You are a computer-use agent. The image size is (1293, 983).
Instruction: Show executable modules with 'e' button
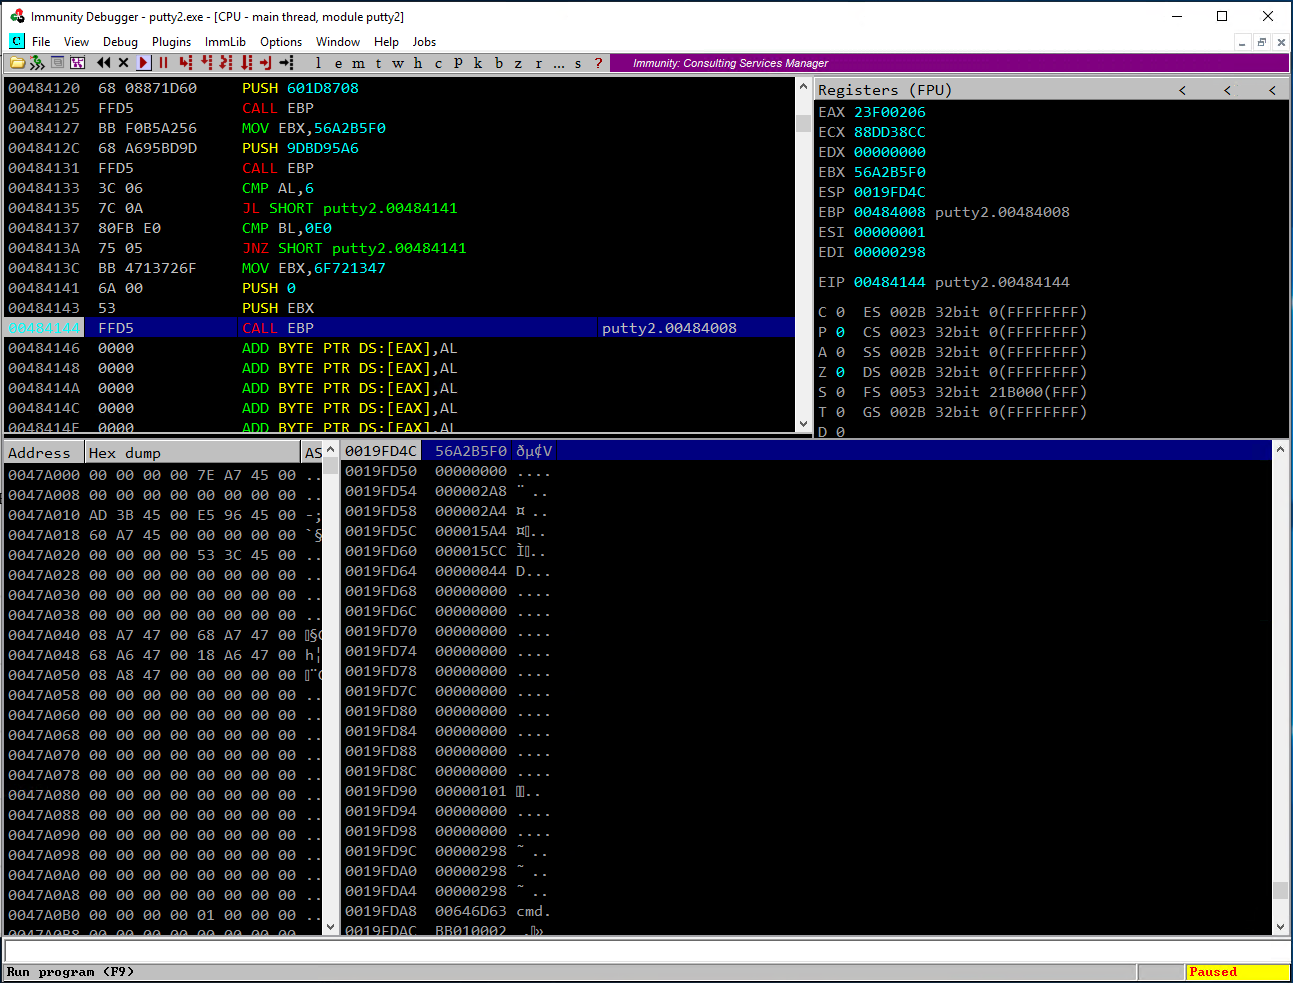click(x=338, y=63)
